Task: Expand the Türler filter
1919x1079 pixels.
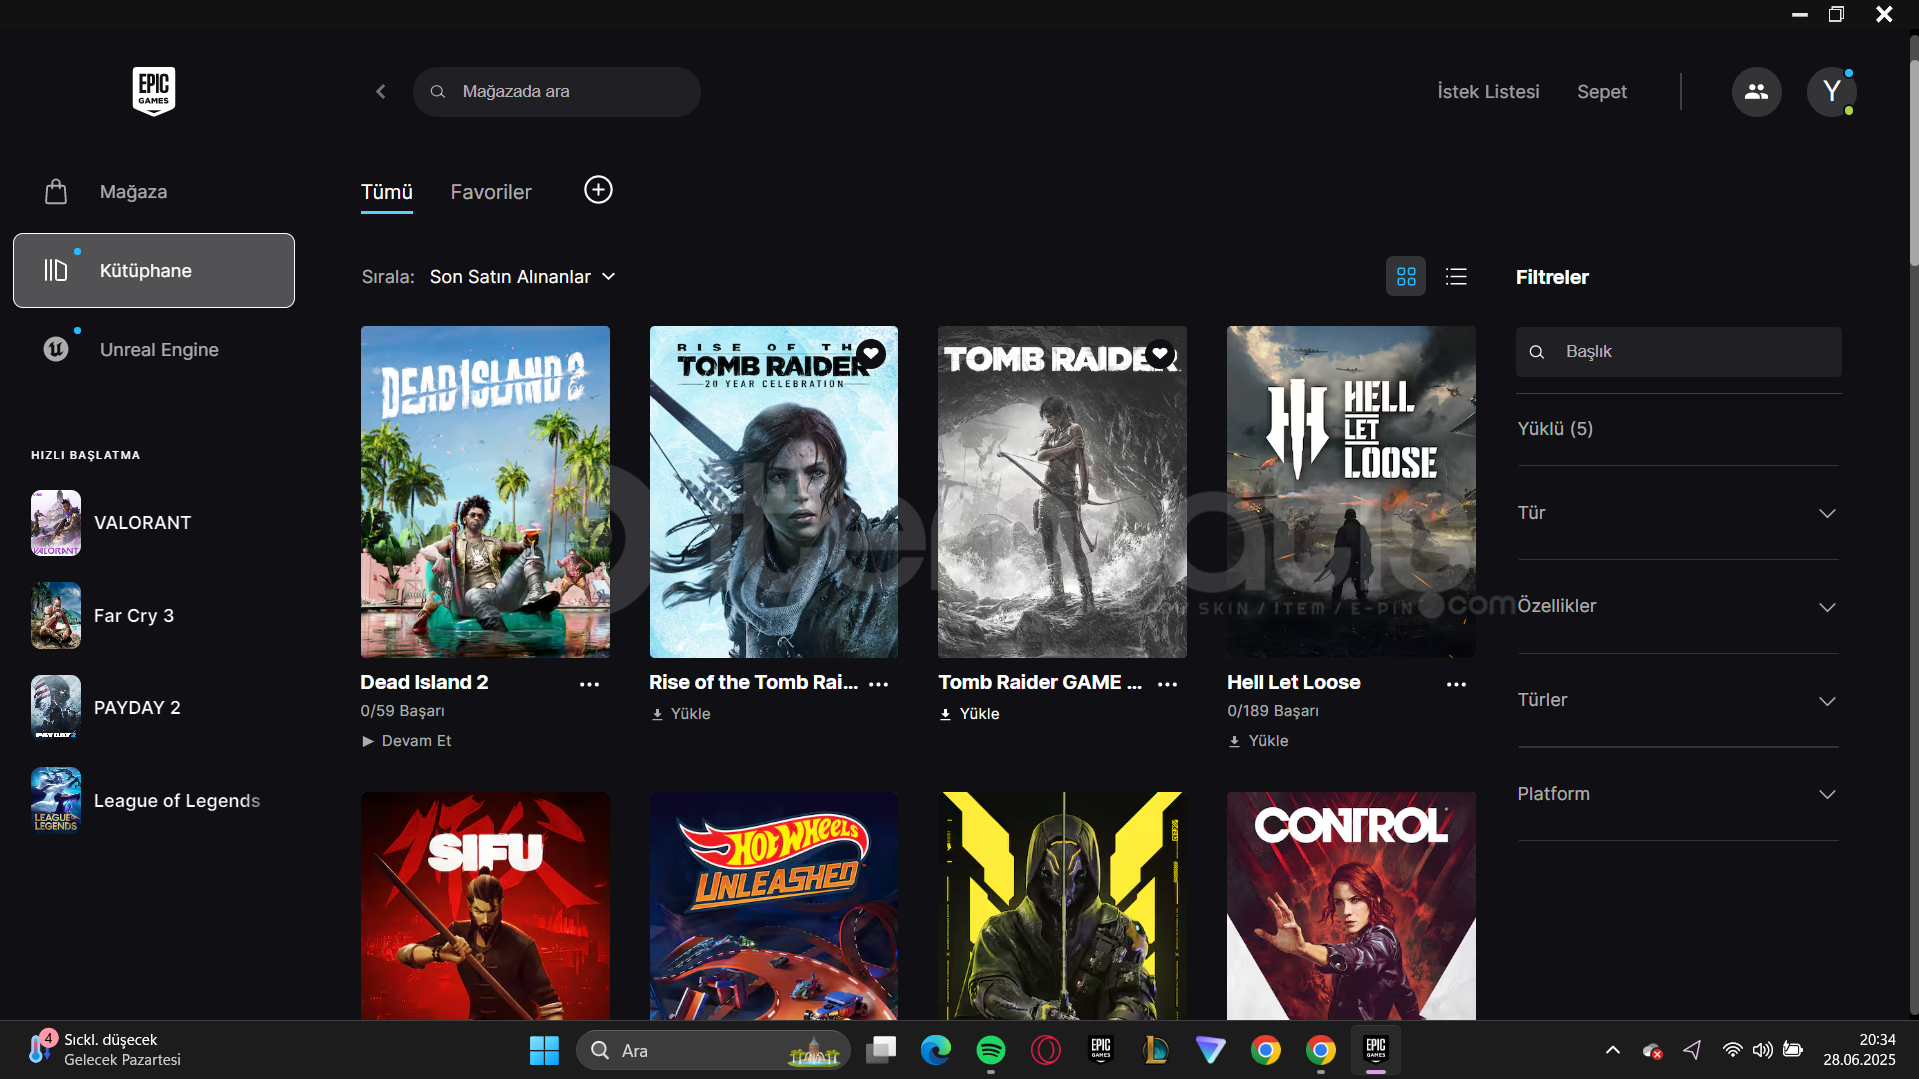Action: (x=1678, y=701)
